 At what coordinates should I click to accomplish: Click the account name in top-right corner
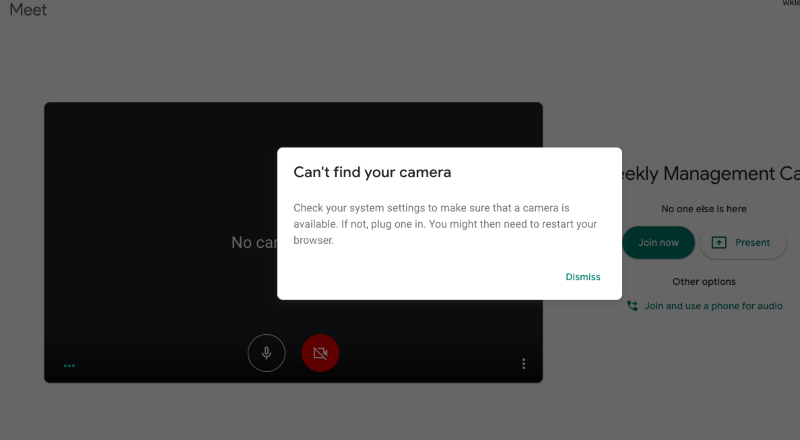[x=790, y=4]
